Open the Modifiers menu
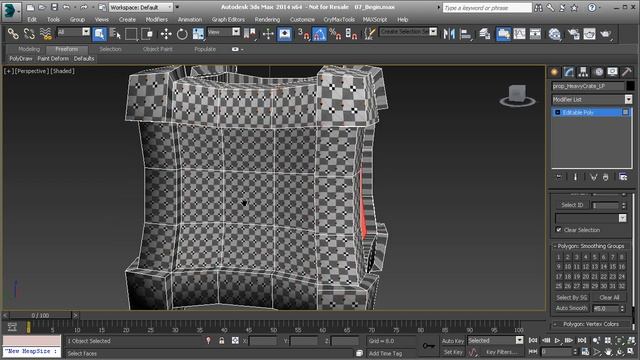The image size is (640, 360). 156,19
